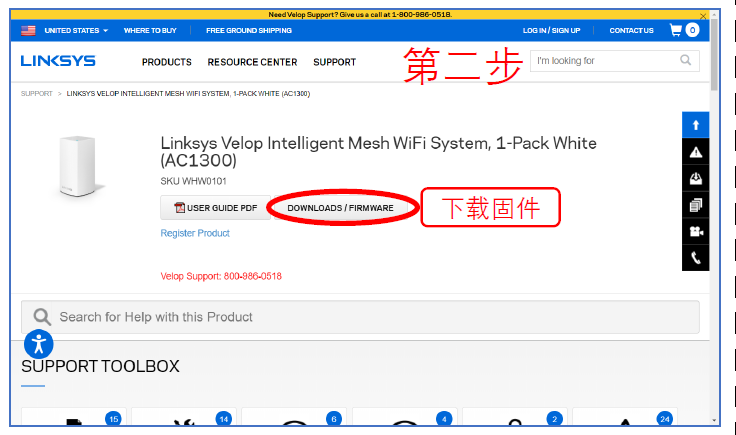The width and height of the screenshot is (736, 435).
Task: Click the User Guide PDF button
Action: (x=215, y=208)
